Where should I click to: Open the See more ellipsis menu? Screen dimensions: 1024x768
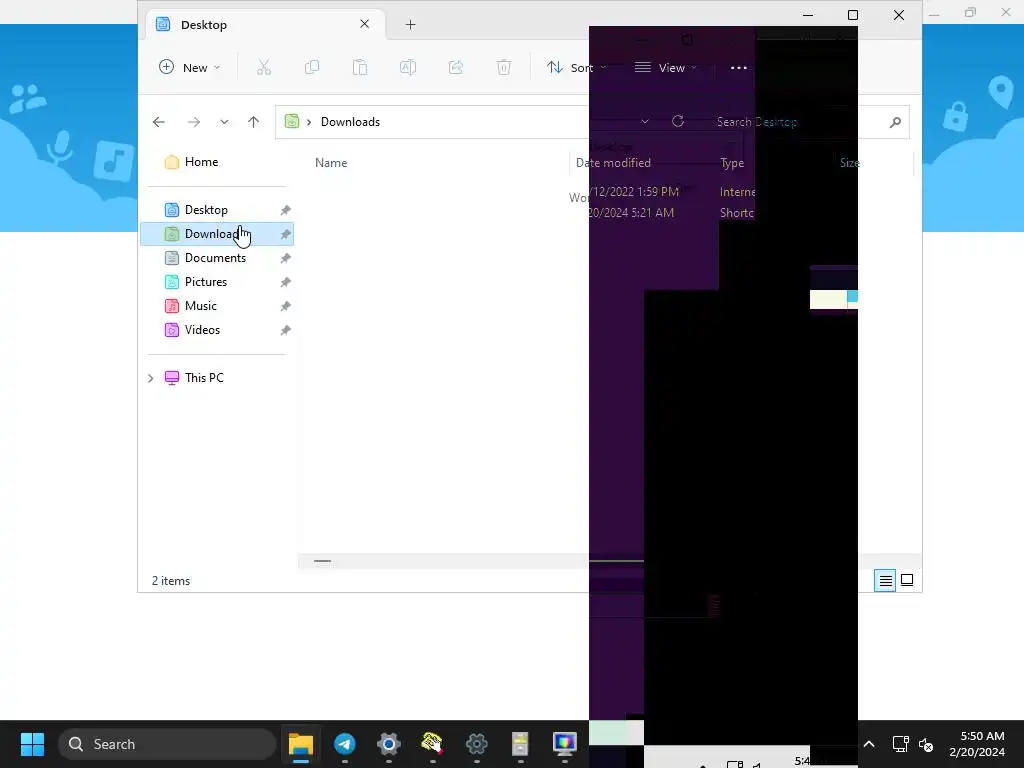(739, 67)
